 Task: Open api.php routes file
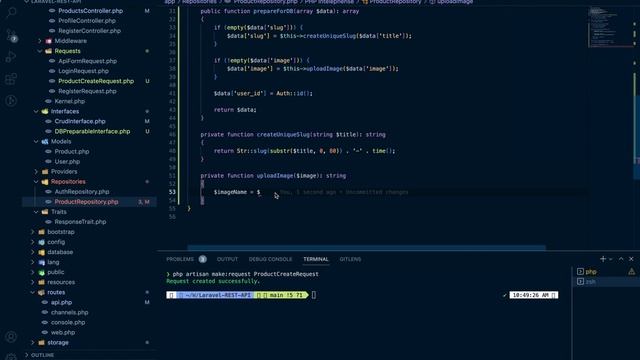coord(61,302)
